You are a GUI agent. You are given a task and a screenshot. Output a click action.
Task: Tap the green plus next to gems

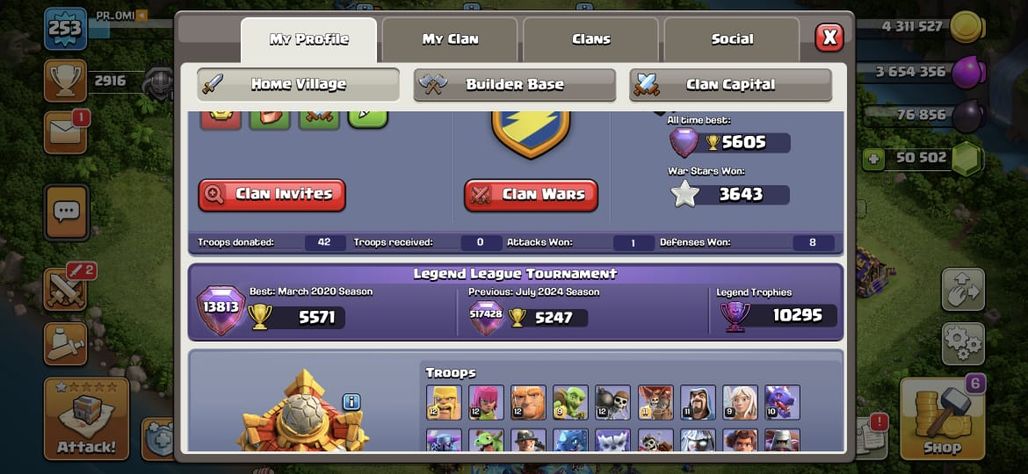[x=872, y=158]
